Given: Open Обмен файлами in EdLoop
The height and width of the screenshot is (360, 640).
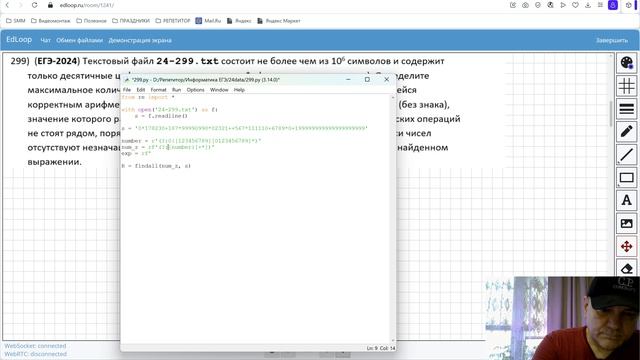Looking at the screenshot, I should [x=80, y=40].
